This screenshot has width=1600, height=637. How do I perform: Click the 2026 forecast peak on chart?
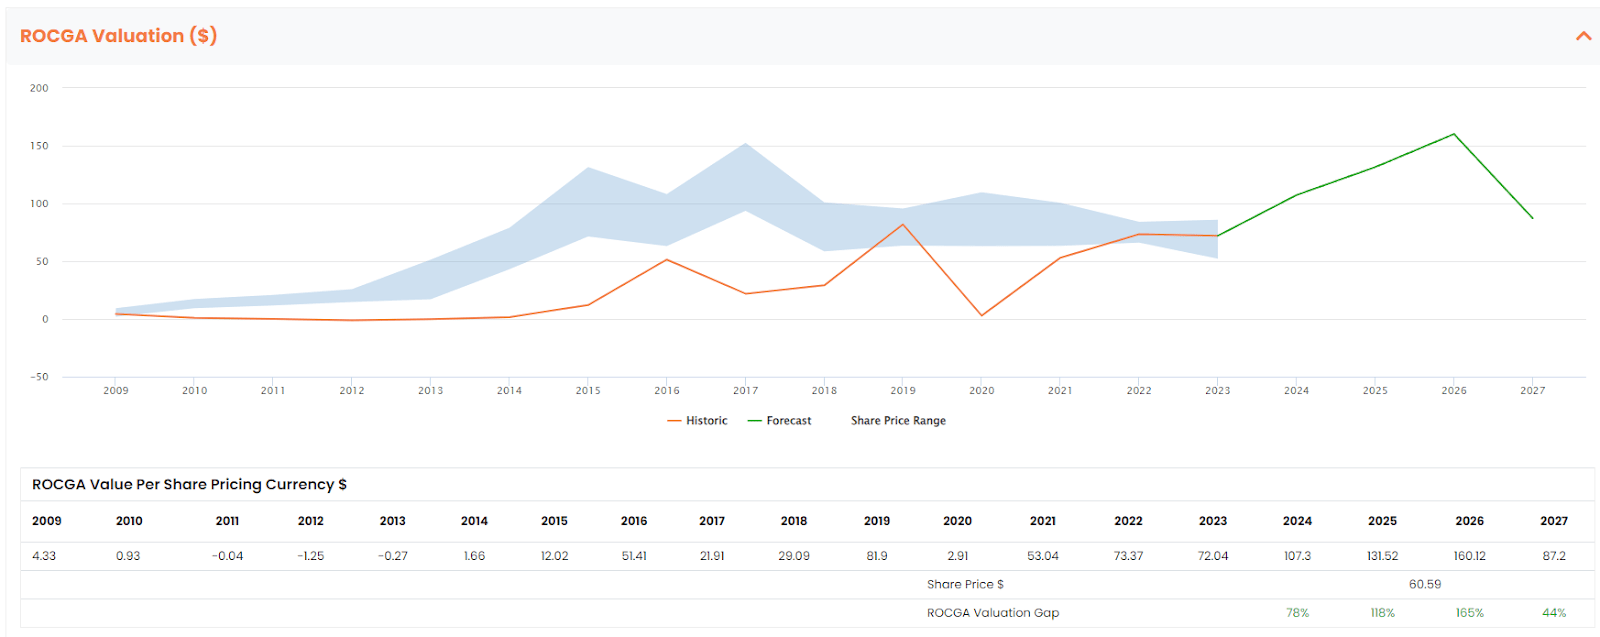(x=1454, y=134)
